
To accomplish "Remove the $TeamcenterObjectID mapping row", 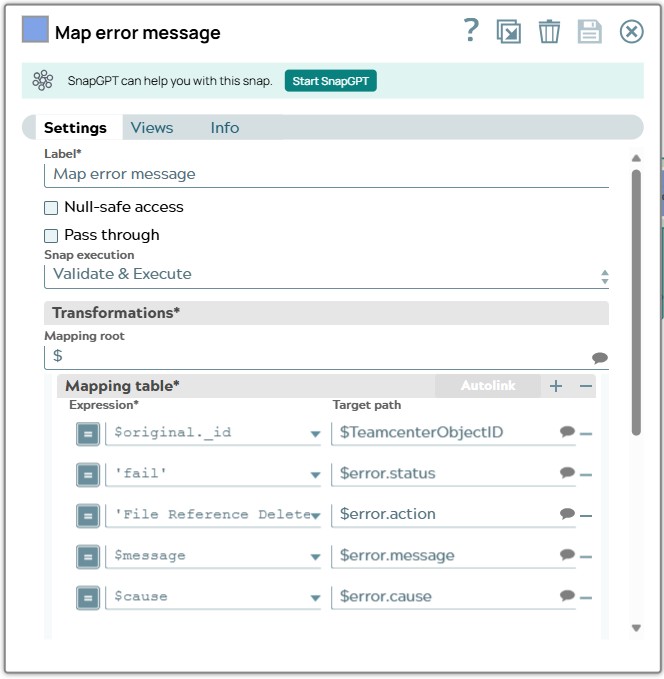I will coord(586,434).
